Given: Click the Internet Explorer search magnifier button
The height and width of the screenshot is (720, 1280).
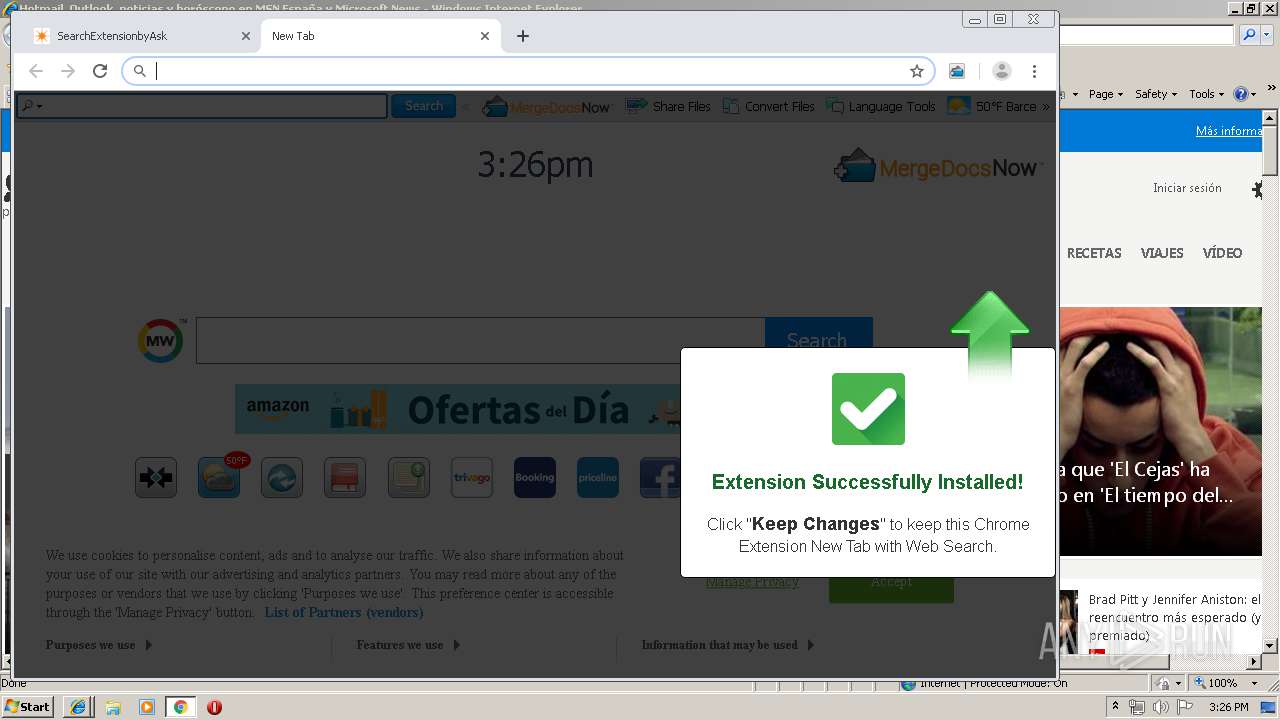Looking at the screenshot, I should coord(1249,35).
